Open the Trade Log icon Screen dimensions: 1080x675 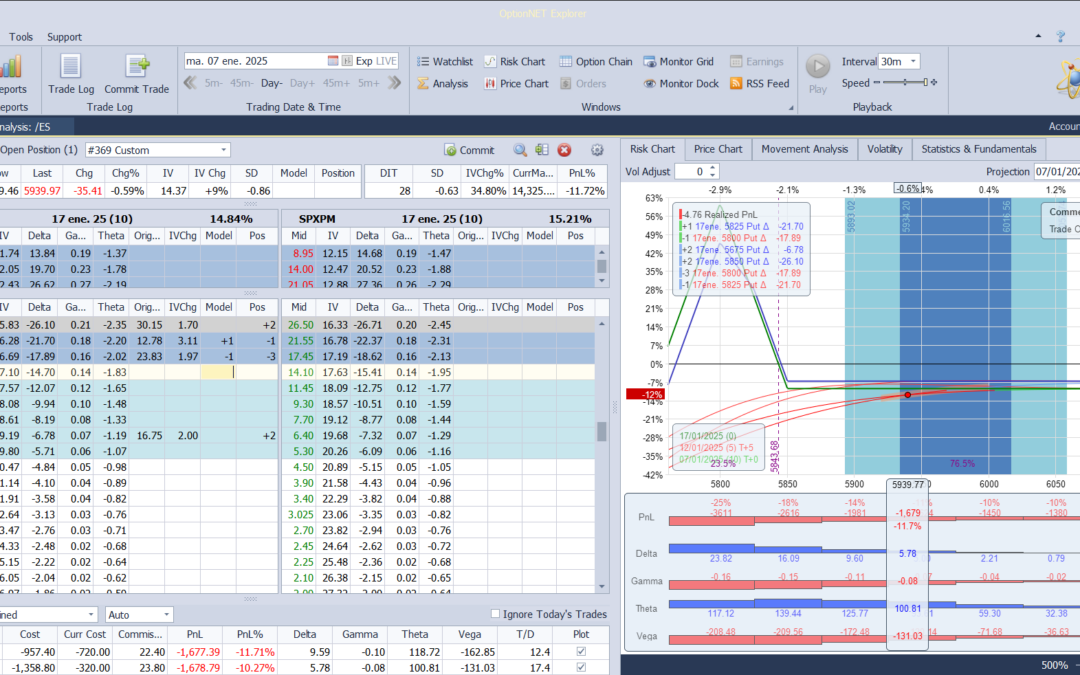click(x=70, y=69)
